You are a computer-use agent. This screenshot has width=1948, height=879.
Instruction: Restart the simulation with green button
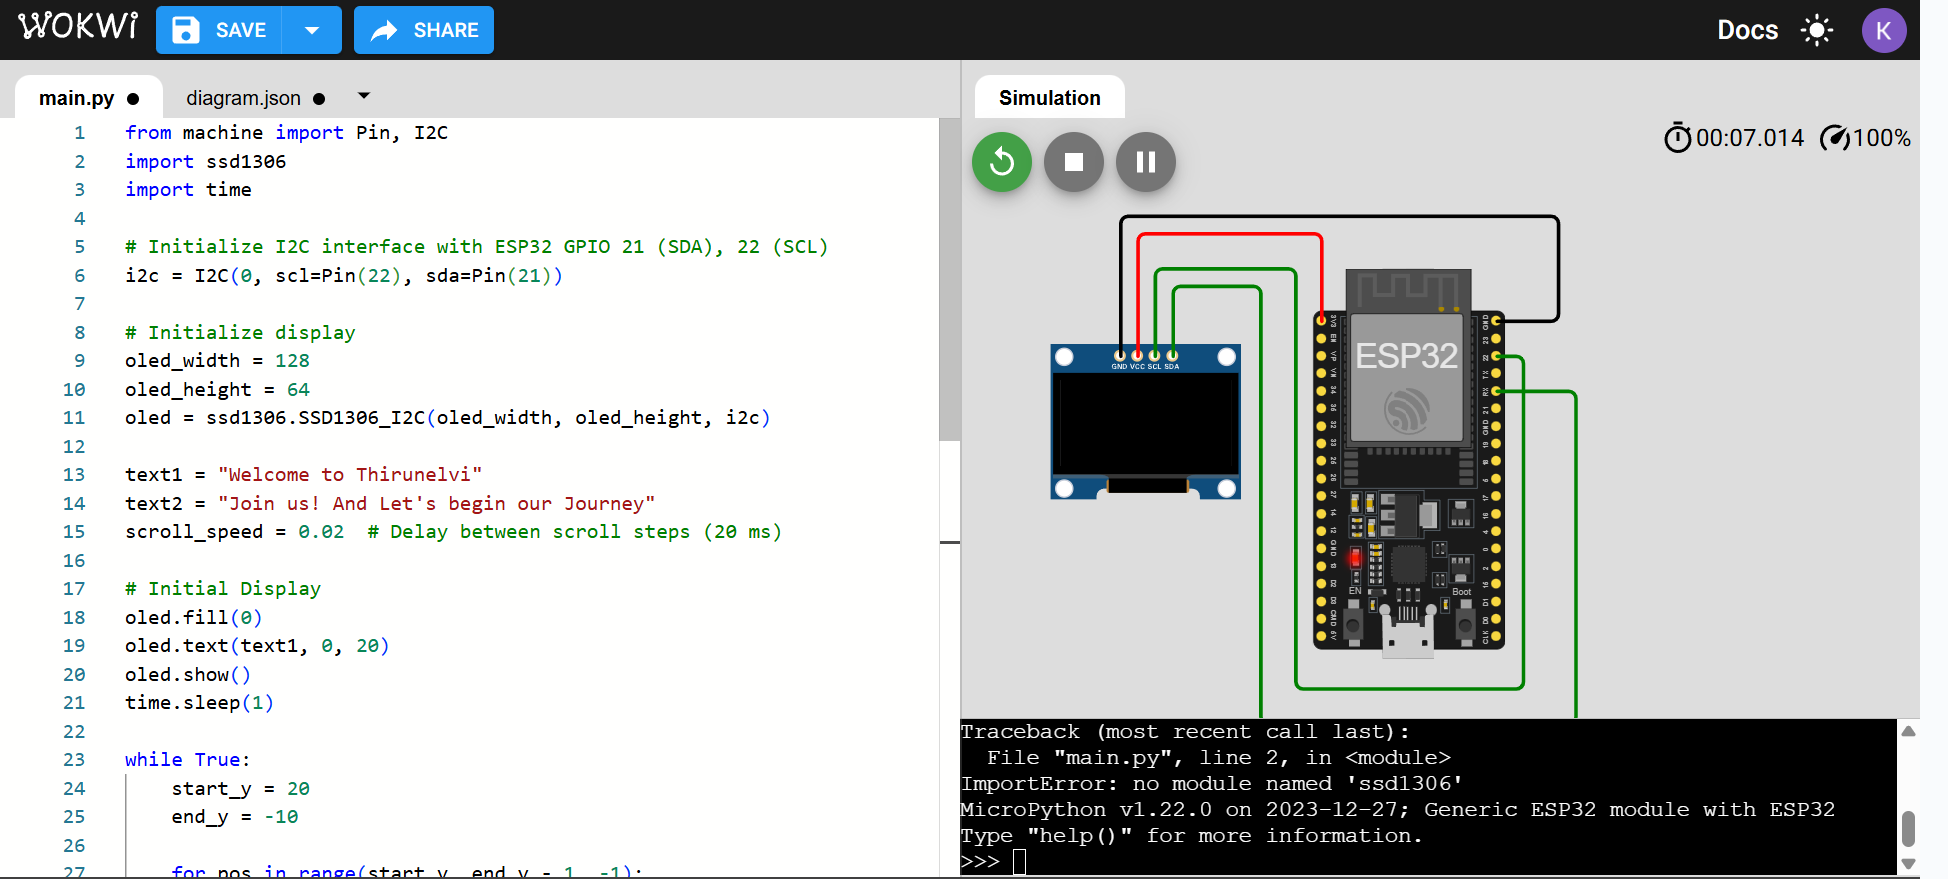click(x=1002, y=162)
